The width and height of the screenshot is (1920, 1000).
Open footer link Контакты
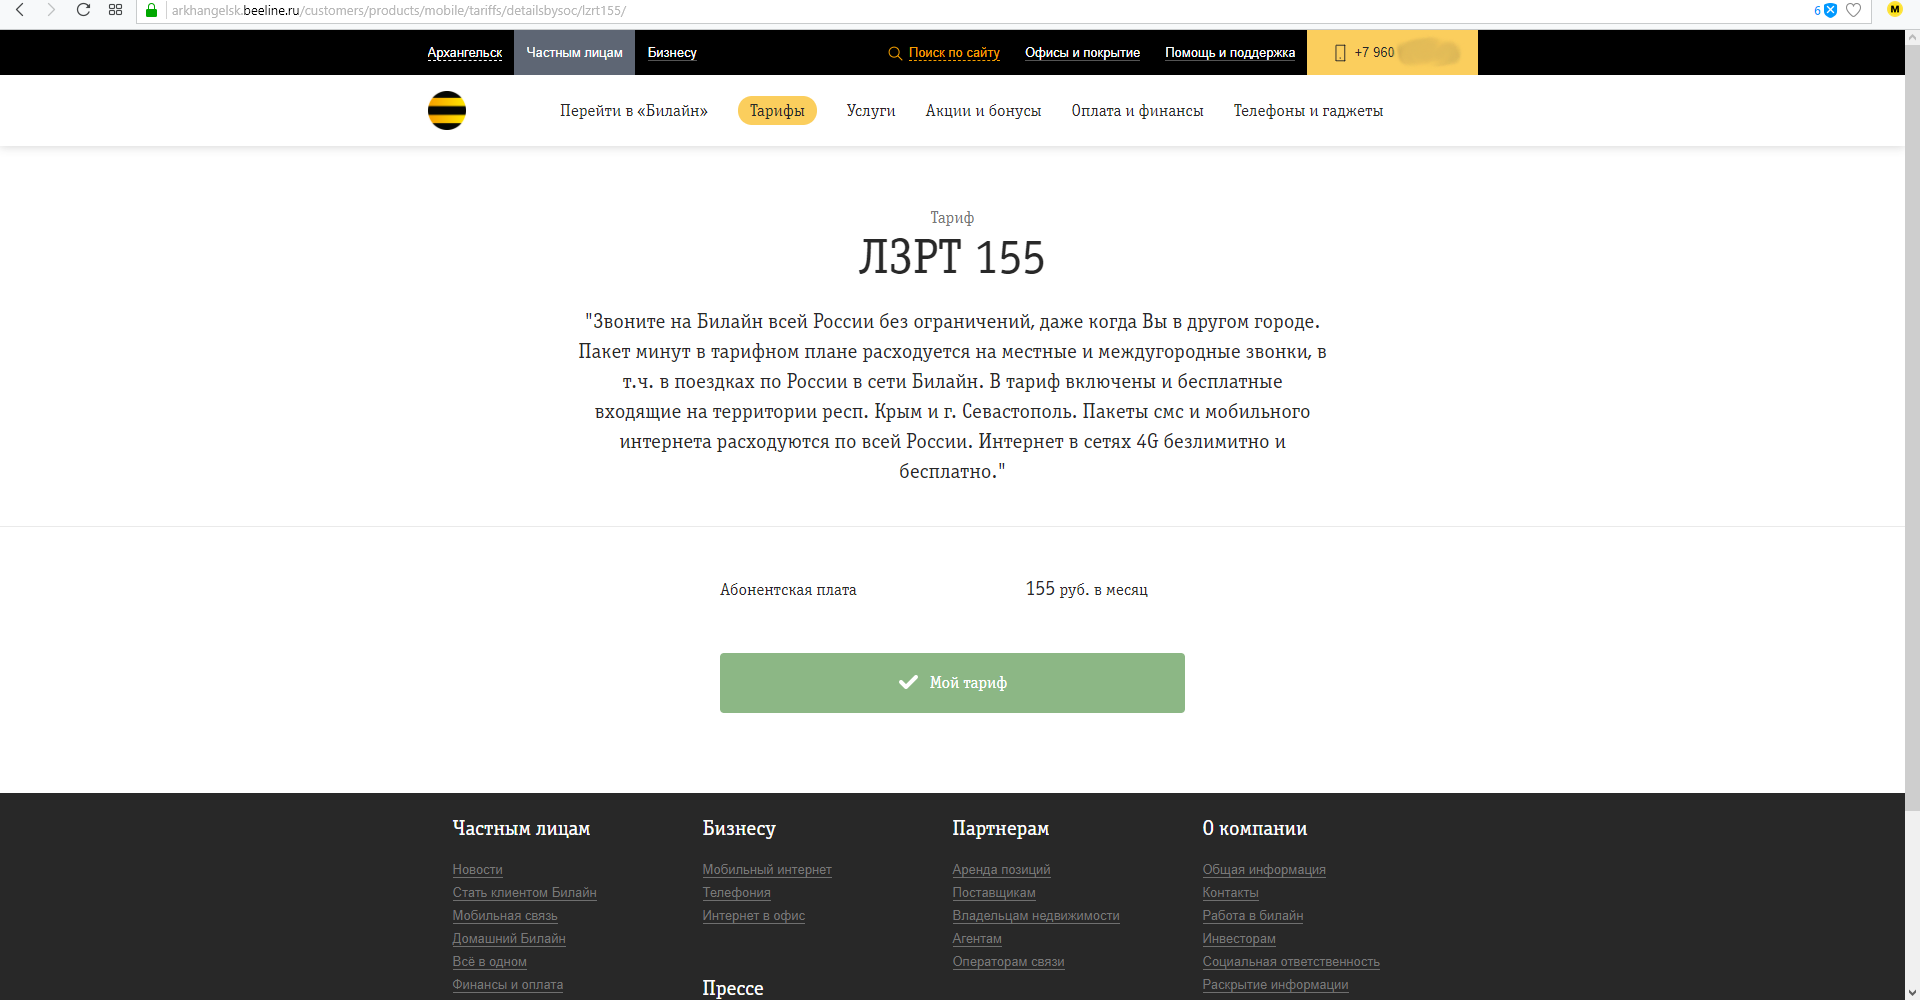pyautogui.click(x=1230, y=893)
